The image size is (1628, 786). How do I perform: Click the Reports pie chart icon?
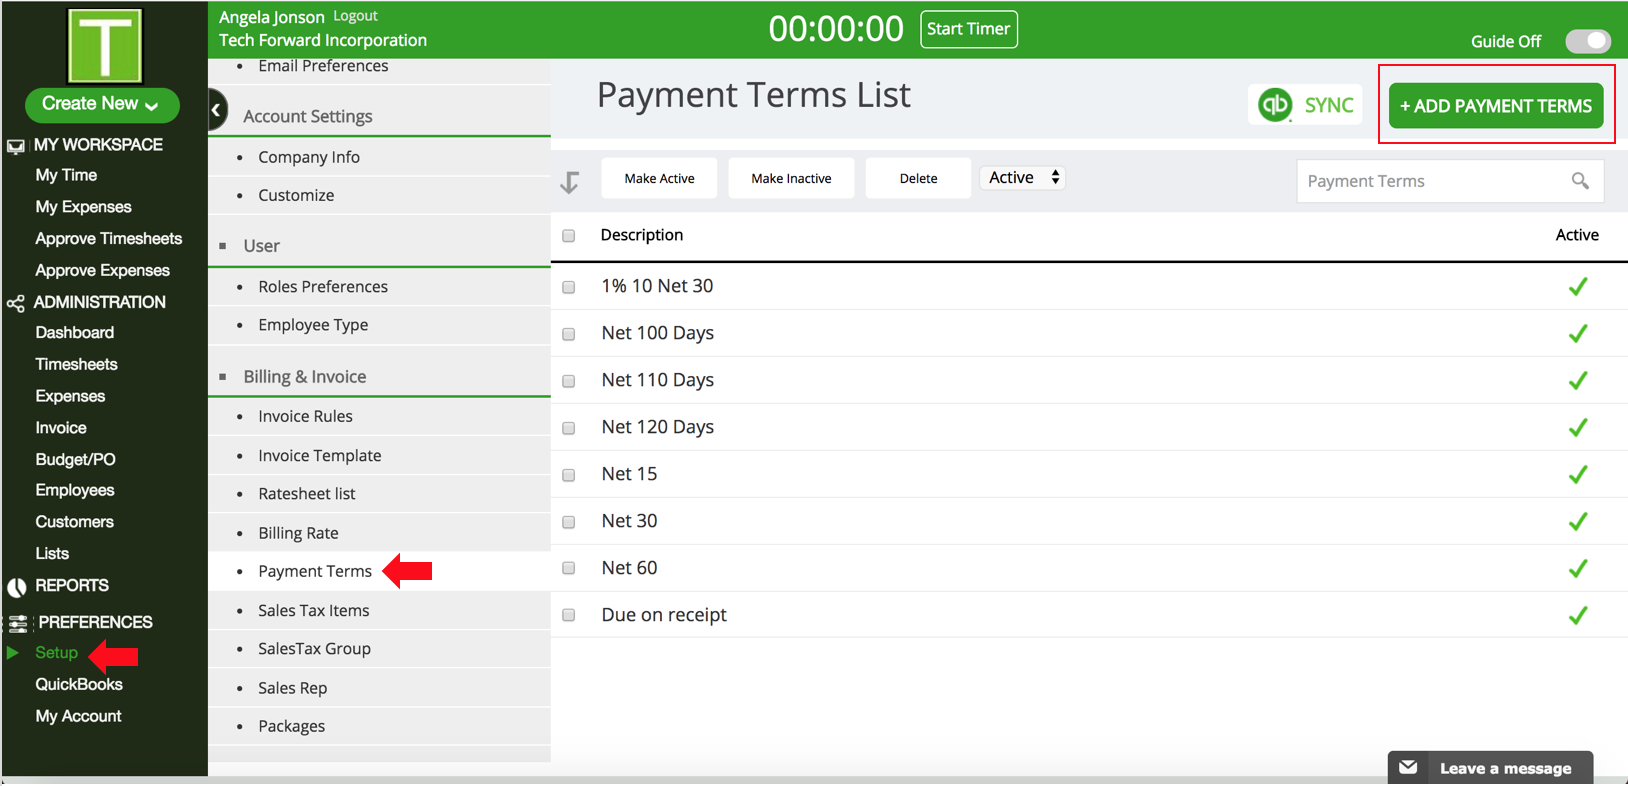(x=16, y=587)
